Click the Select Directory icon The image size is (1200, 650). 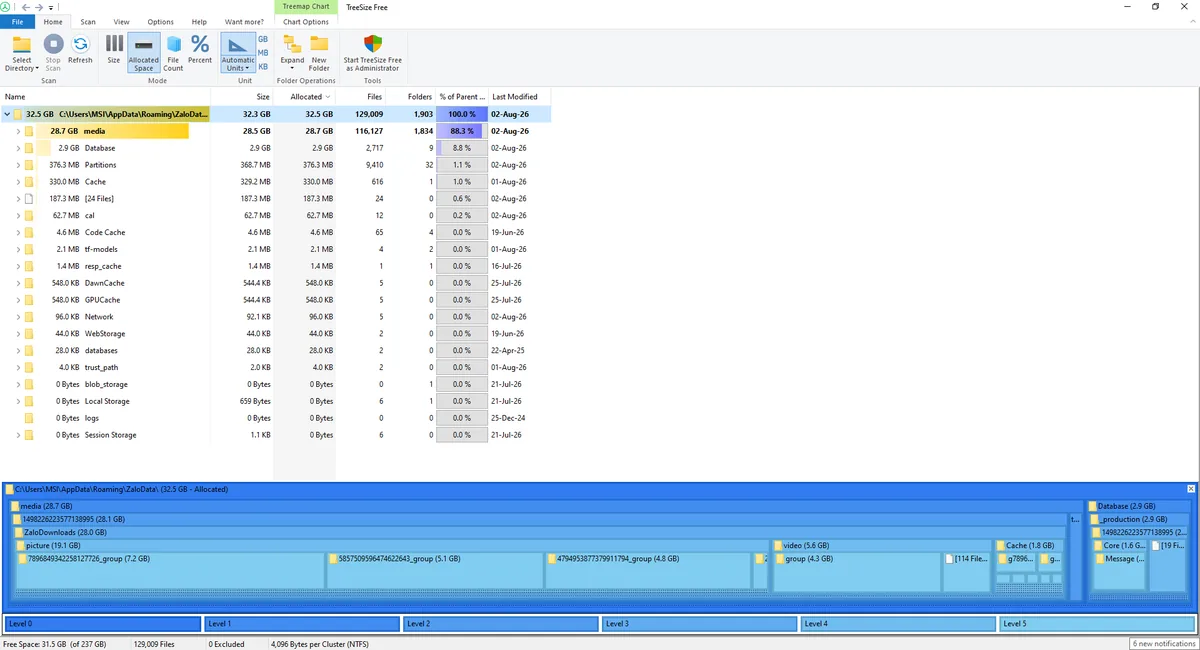(x=21, y=45)
